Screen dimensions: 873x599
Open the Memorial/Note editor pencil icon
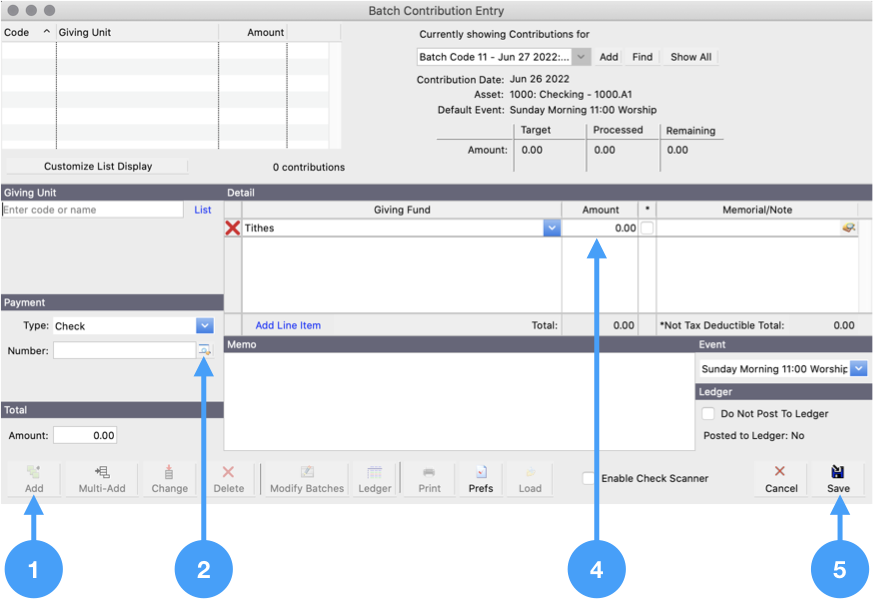[848, 227]
